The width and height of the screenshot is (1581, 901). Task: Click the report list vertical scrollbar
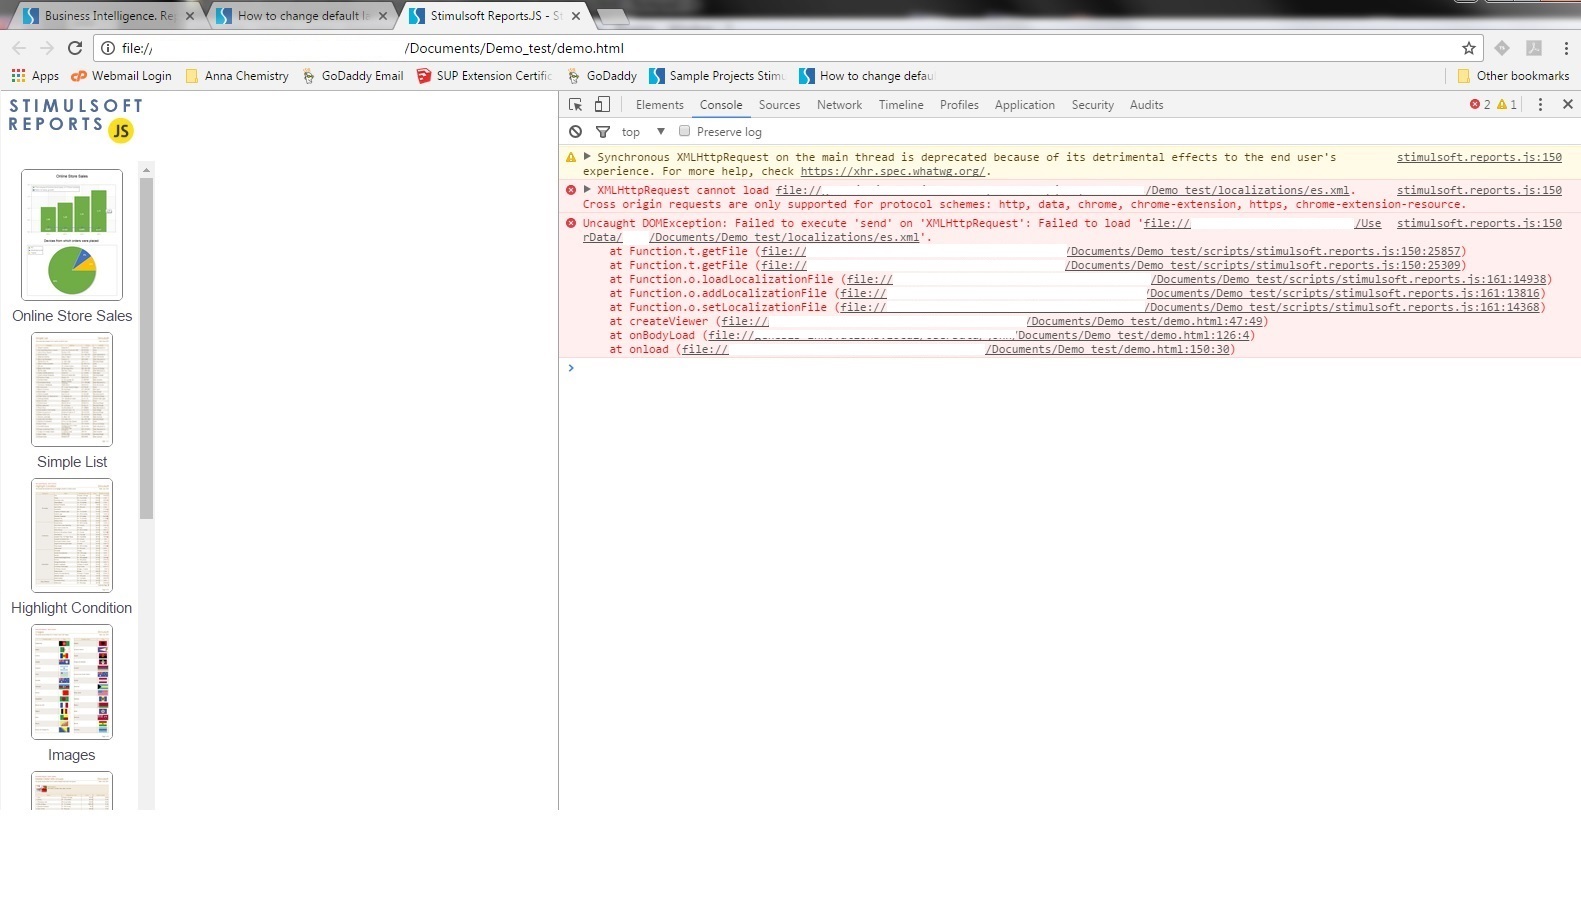click(147, 350)
